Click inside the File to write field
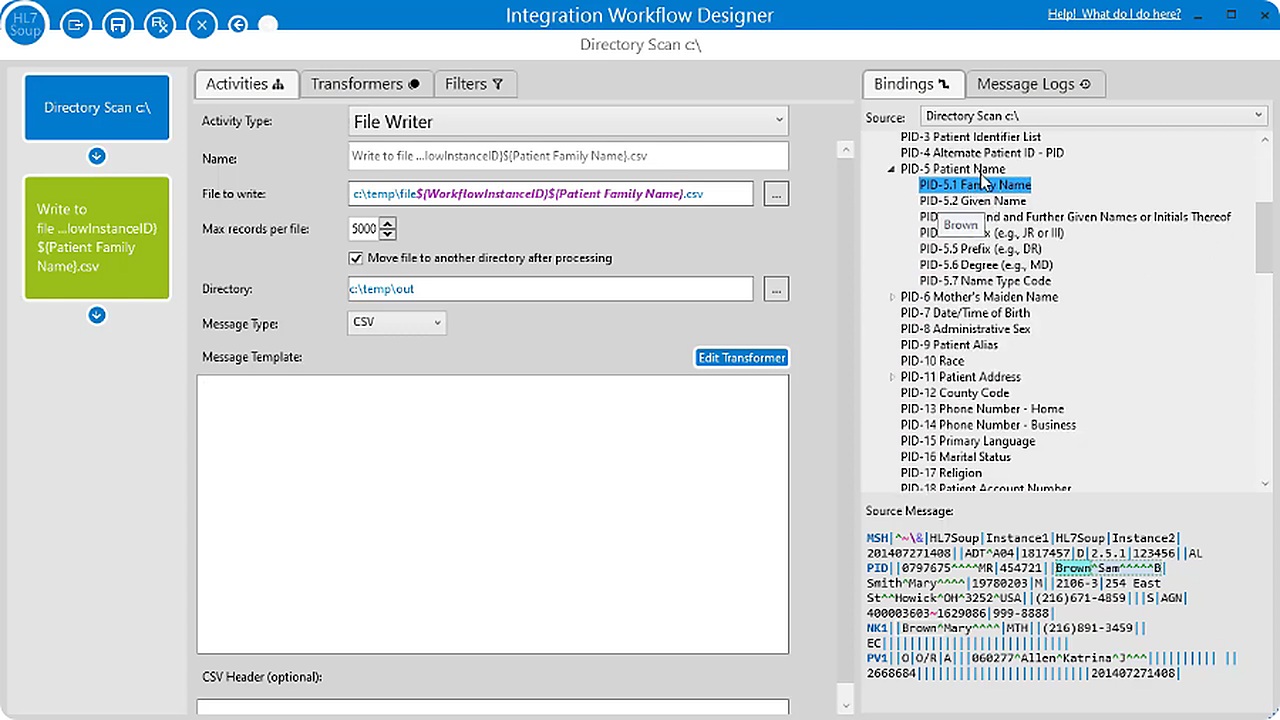This screenshot has width=1280, height=720. [550, 193]
